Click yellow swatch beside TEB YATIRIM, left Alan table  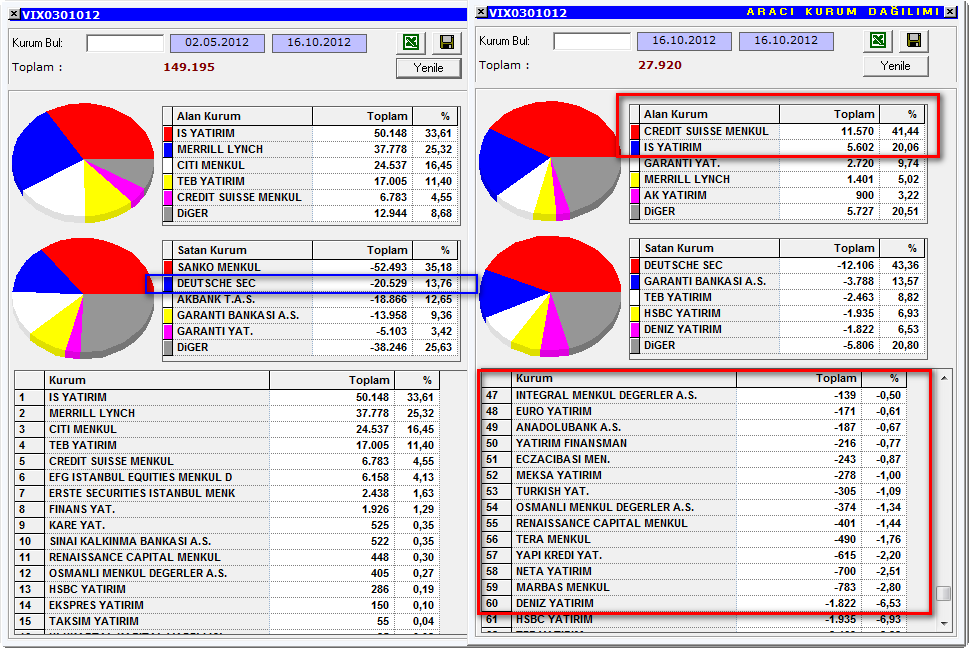pos(167,182)
